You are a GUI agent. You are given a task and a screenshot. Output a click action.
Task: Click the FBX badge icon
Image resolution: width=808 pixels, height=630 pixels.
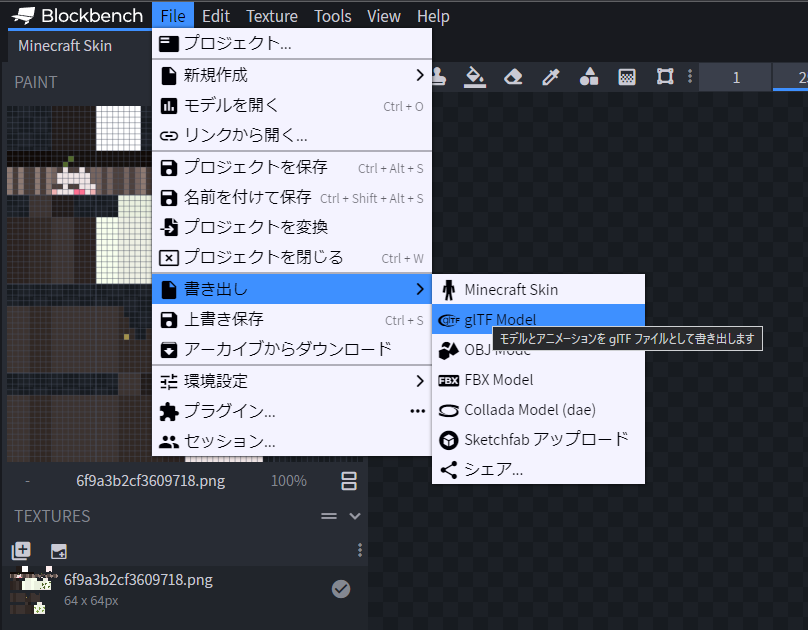(448, 381)
